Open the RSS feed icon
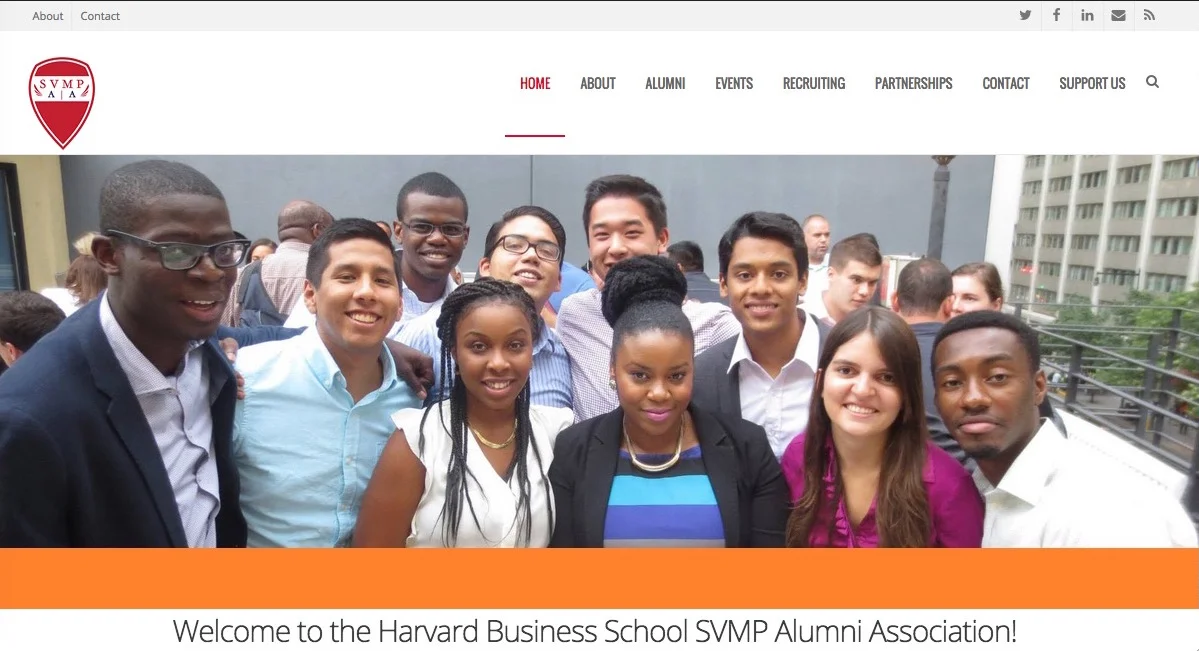Viewport: 1199px width, 651px height. coord(1149,15)
